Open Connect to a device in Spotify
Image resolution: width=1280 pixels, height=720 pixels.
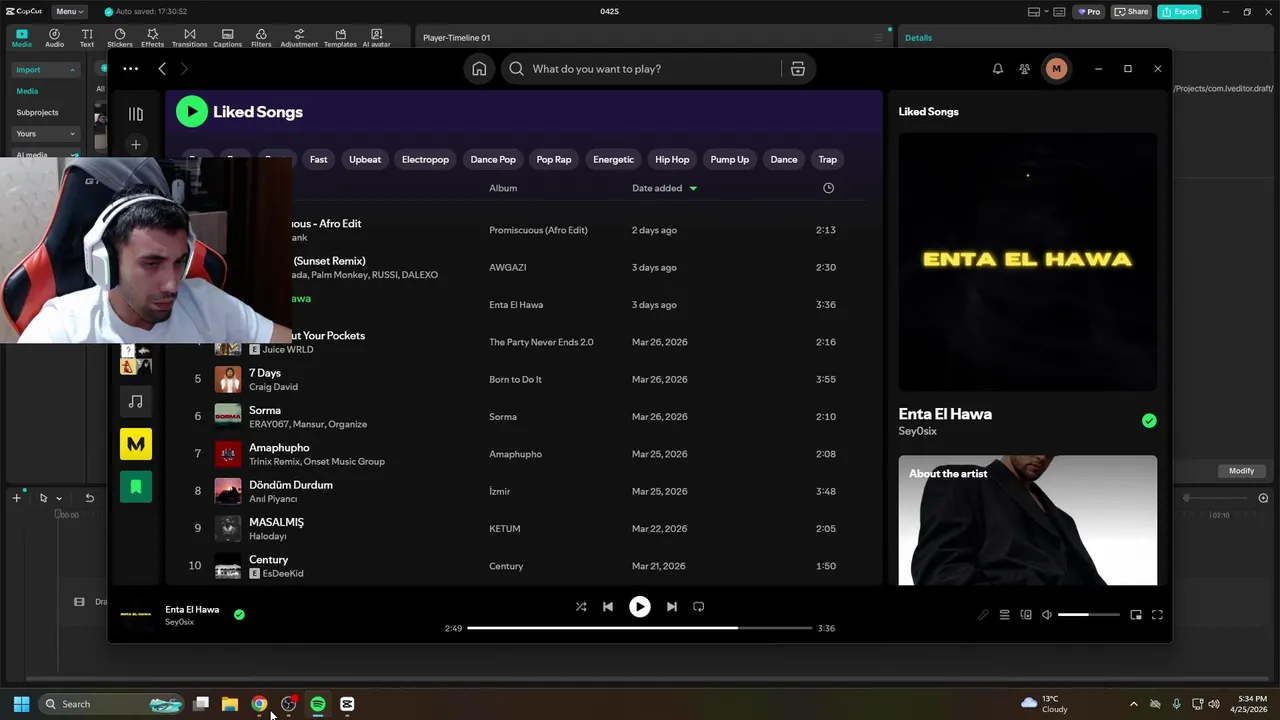pos(1026,615)
